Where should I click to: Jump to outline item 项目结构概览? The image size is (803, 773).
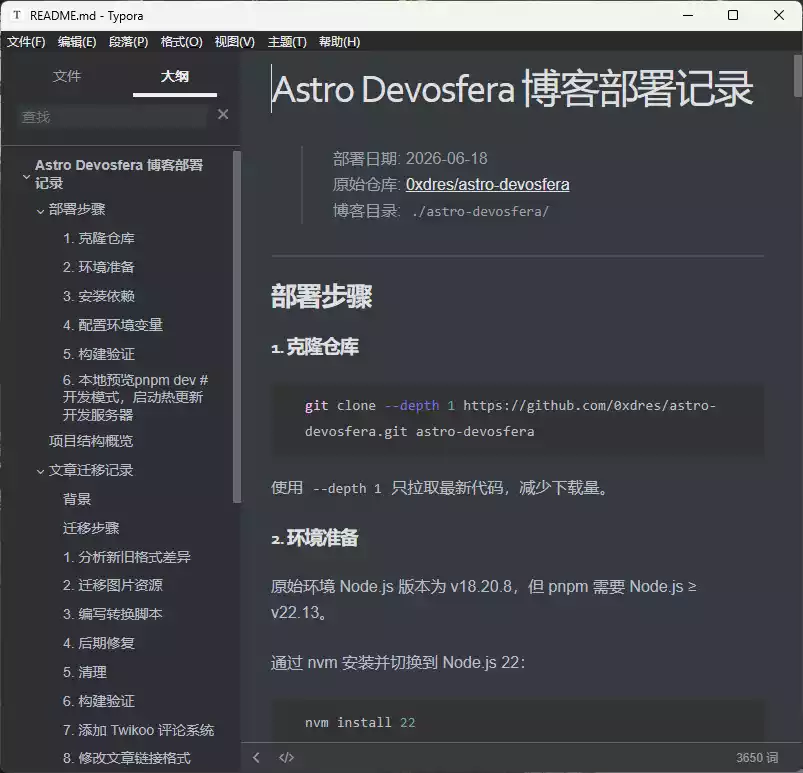point(91,441)
